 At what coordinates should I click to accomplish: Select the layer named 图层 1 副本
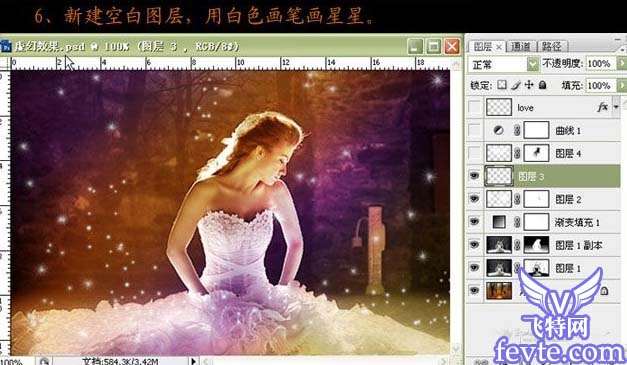(579, 245)
